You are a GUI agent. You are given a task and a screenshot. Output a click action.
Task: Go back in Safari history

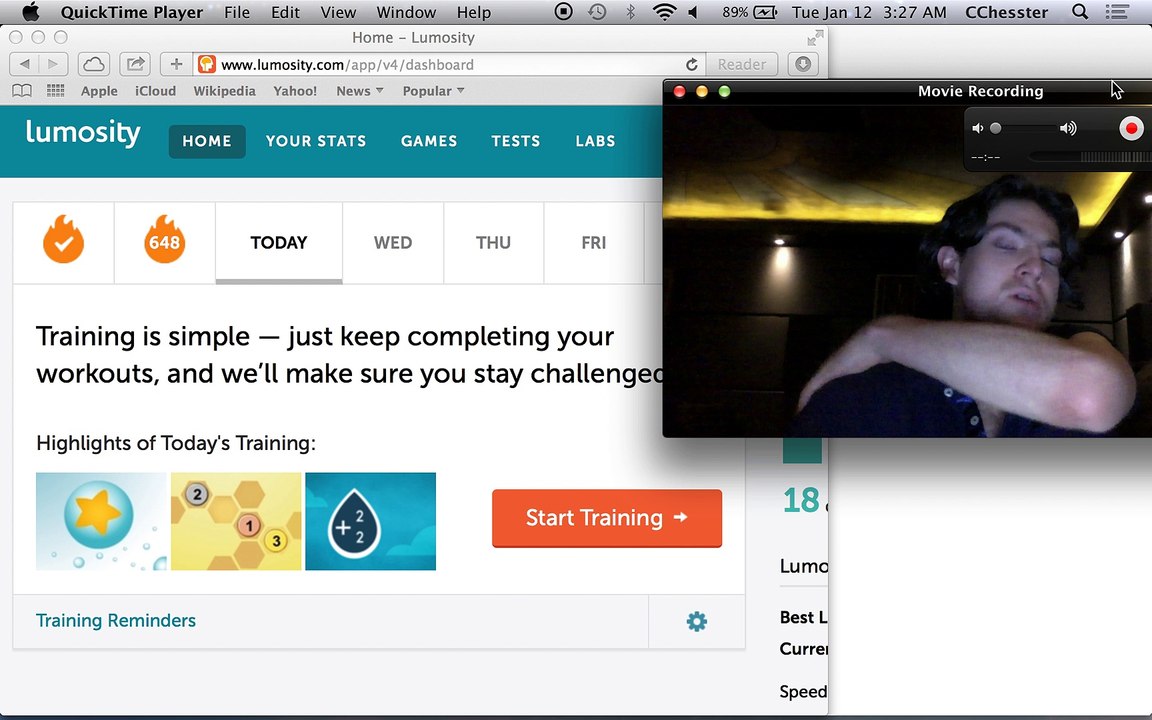[x=24, y=64]
